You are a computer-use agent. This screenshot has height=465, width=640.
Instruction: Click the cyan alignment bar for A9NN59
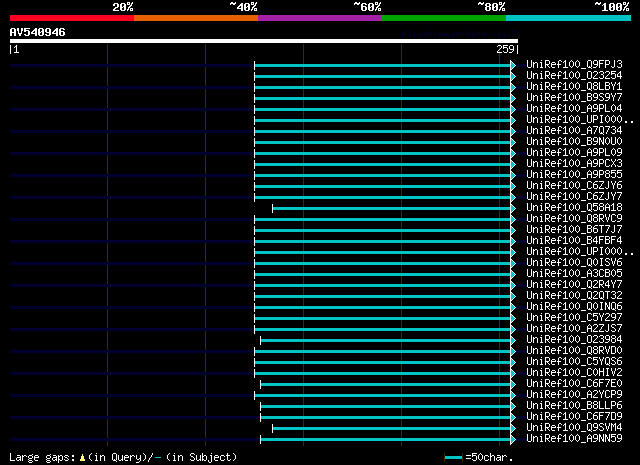386,440
